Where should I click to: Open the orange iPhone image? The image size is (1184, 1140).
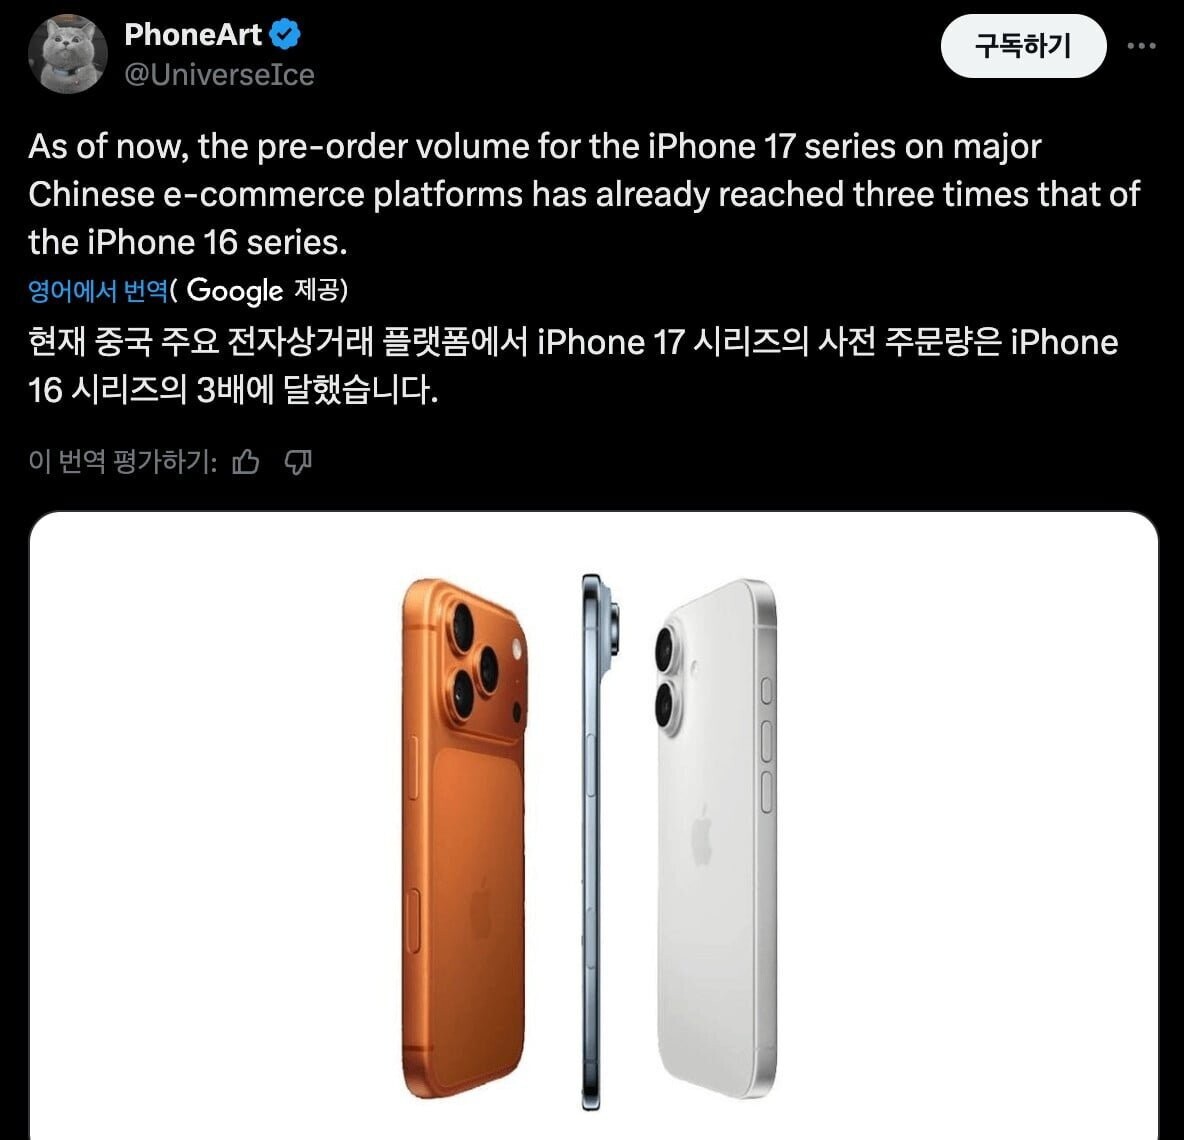click(x=464, y=838)
